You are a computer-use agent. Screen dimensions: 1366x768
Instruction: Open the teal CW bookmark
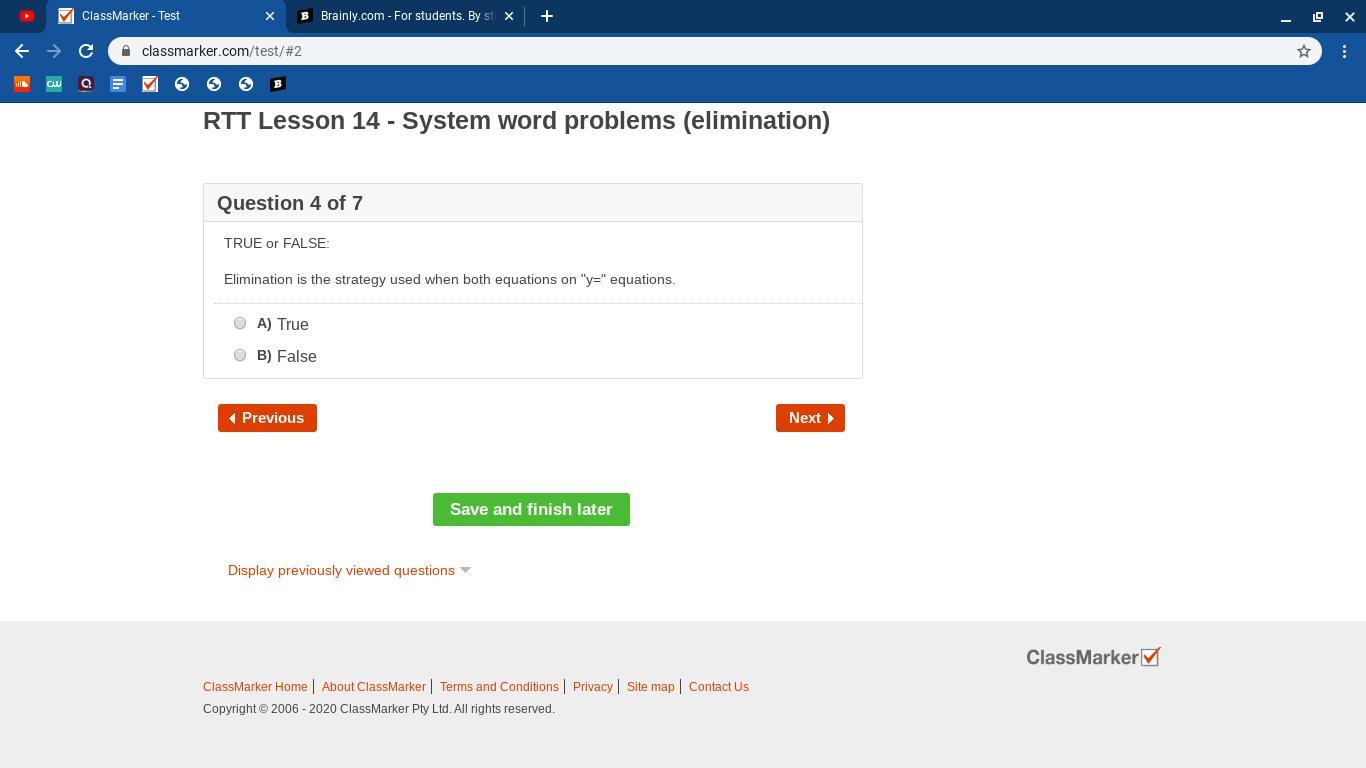click(x=54, y=84)
